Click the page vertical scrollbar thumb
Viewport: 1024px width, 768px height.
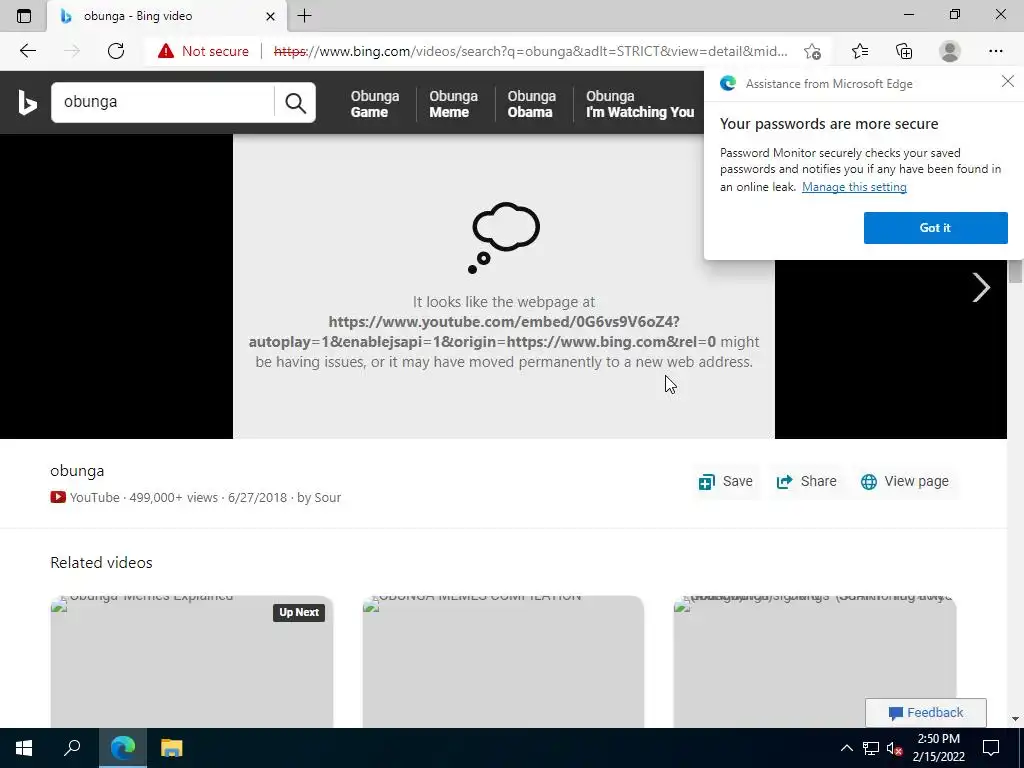1015,270
